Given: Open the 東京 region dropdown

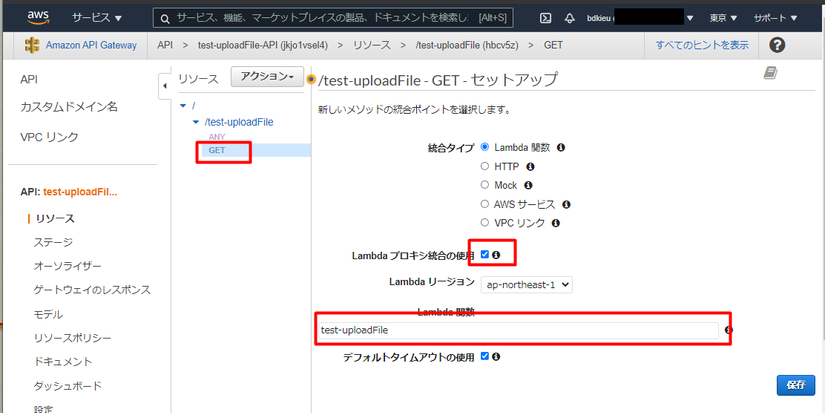Looking at the screenshot, I should pyautogui.click(x=723, y=18).
